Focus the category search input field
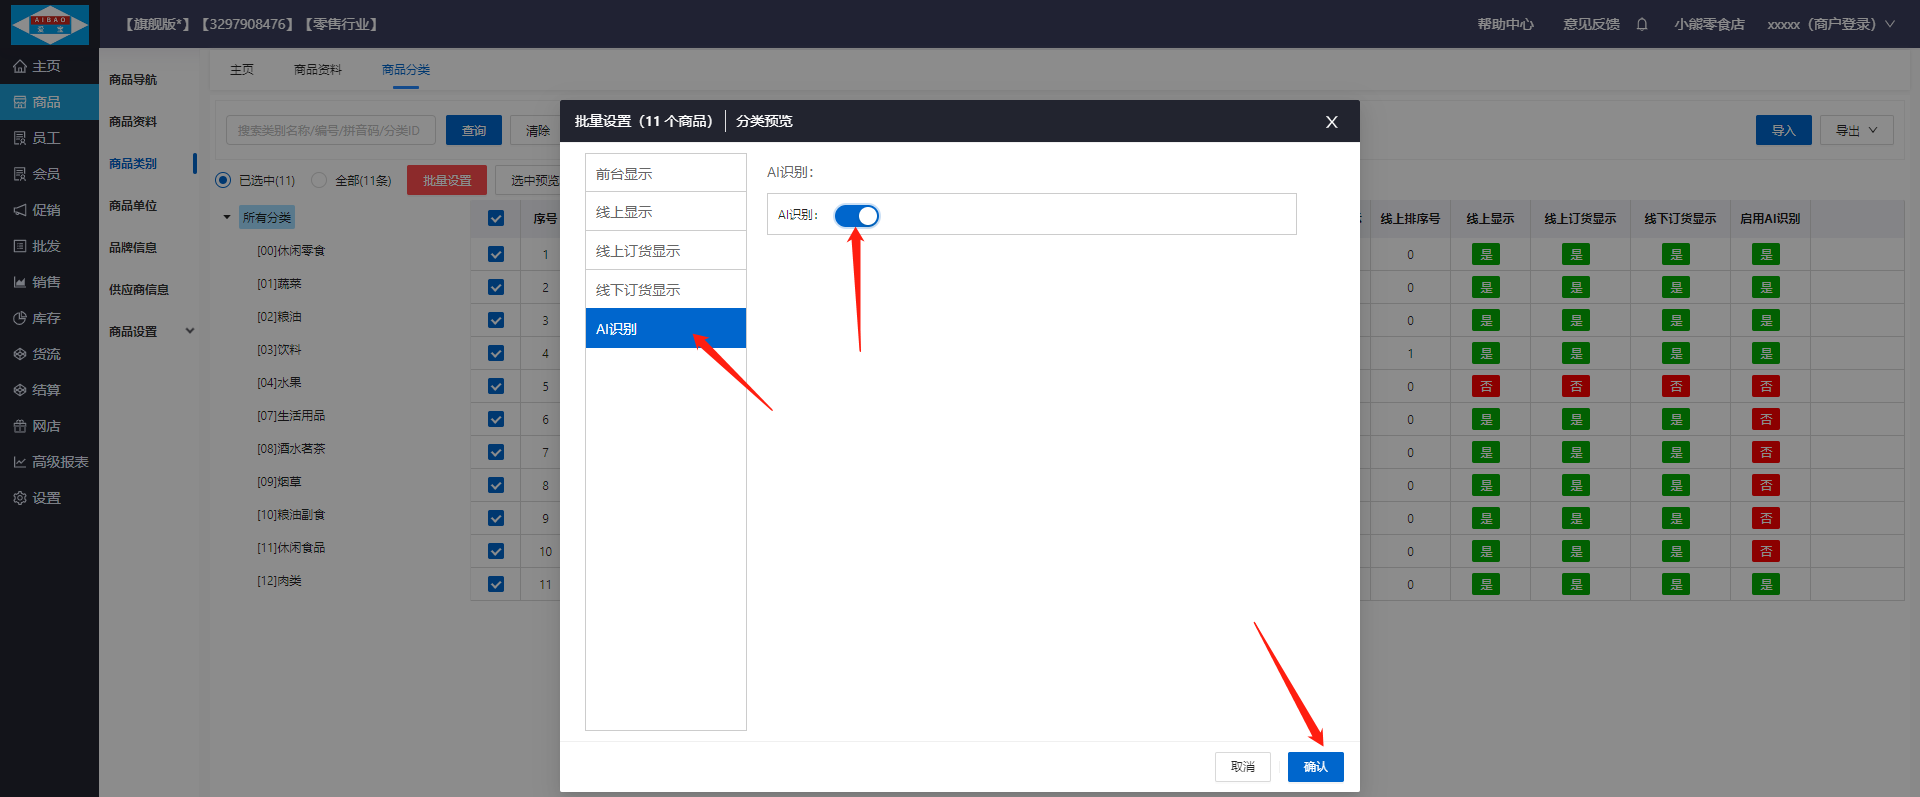Screen dimensions: 1920x797 [x=331, y=130]
